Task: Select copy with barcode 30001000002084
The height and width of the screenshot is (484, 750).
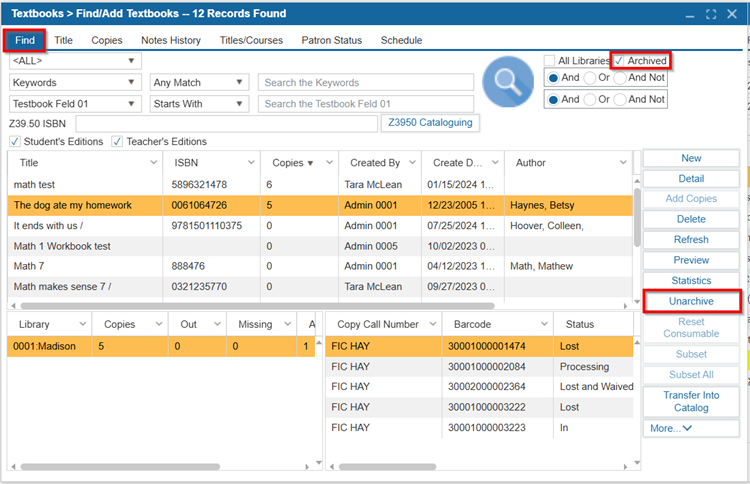Action: pos(479,367)
